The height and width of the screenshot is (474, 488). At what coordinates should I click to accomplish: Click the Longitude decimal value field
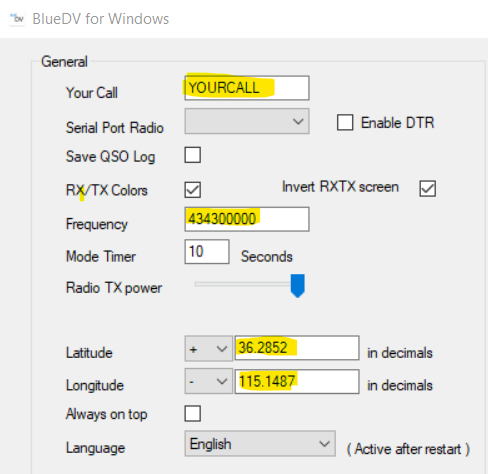coord(297,381)
